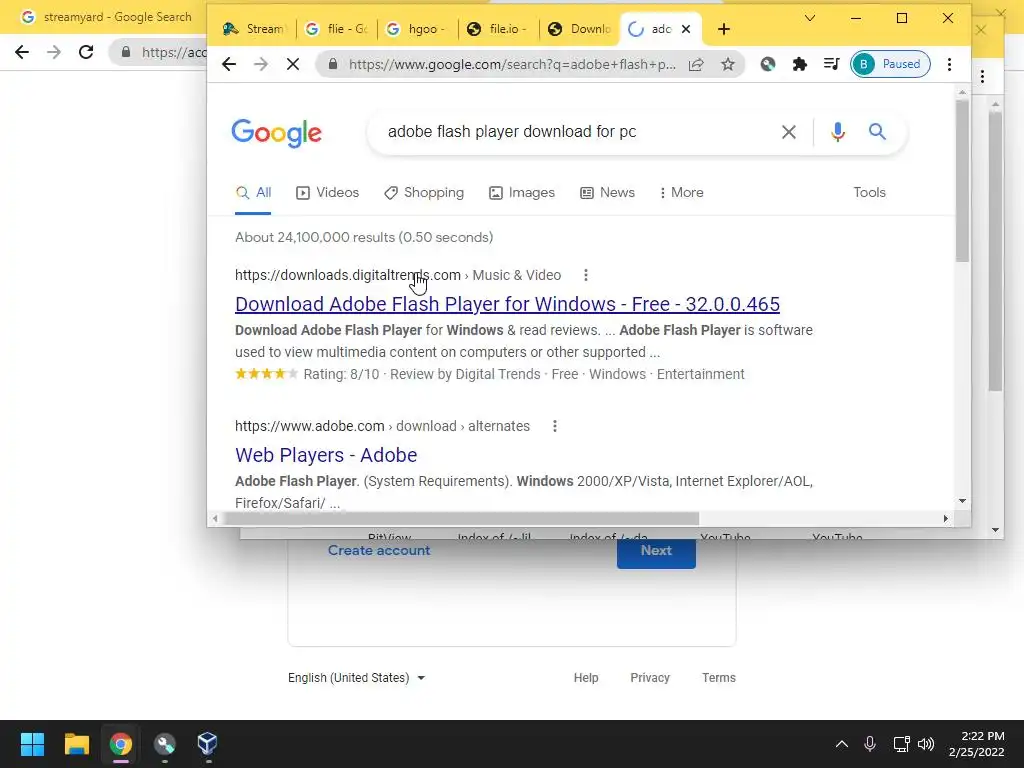
Task: Click the horizontal scrollbar thumb
Action: pos(461,519)
